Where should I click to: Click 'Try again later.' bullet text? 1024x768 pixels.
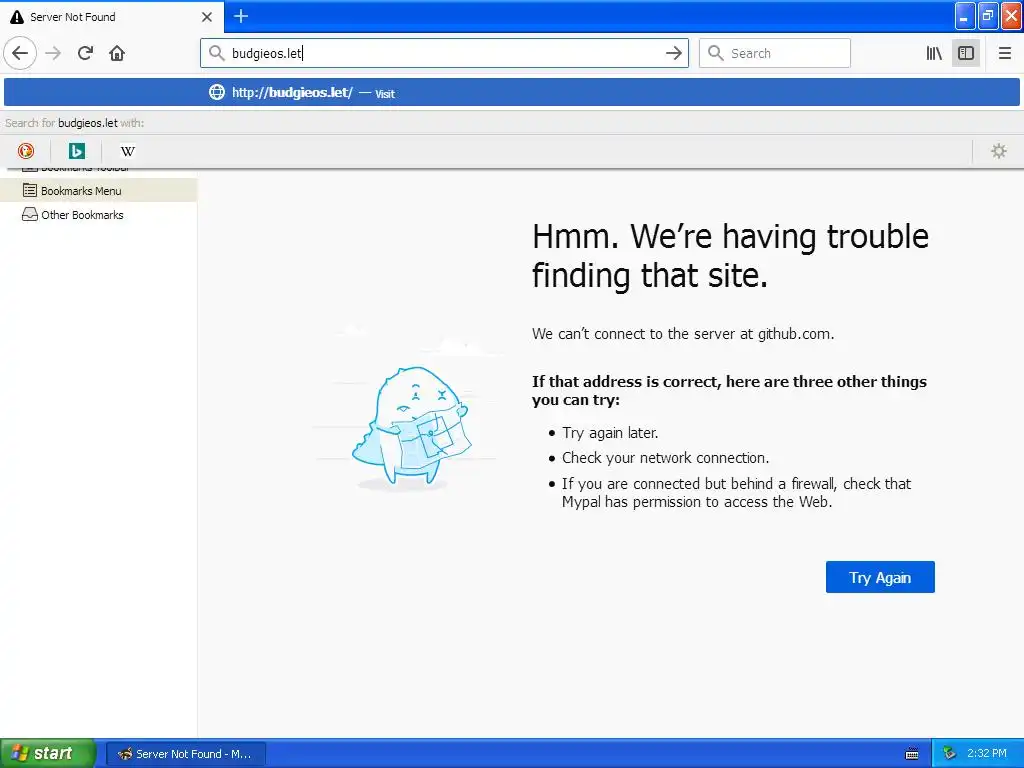tap(610, 433)
